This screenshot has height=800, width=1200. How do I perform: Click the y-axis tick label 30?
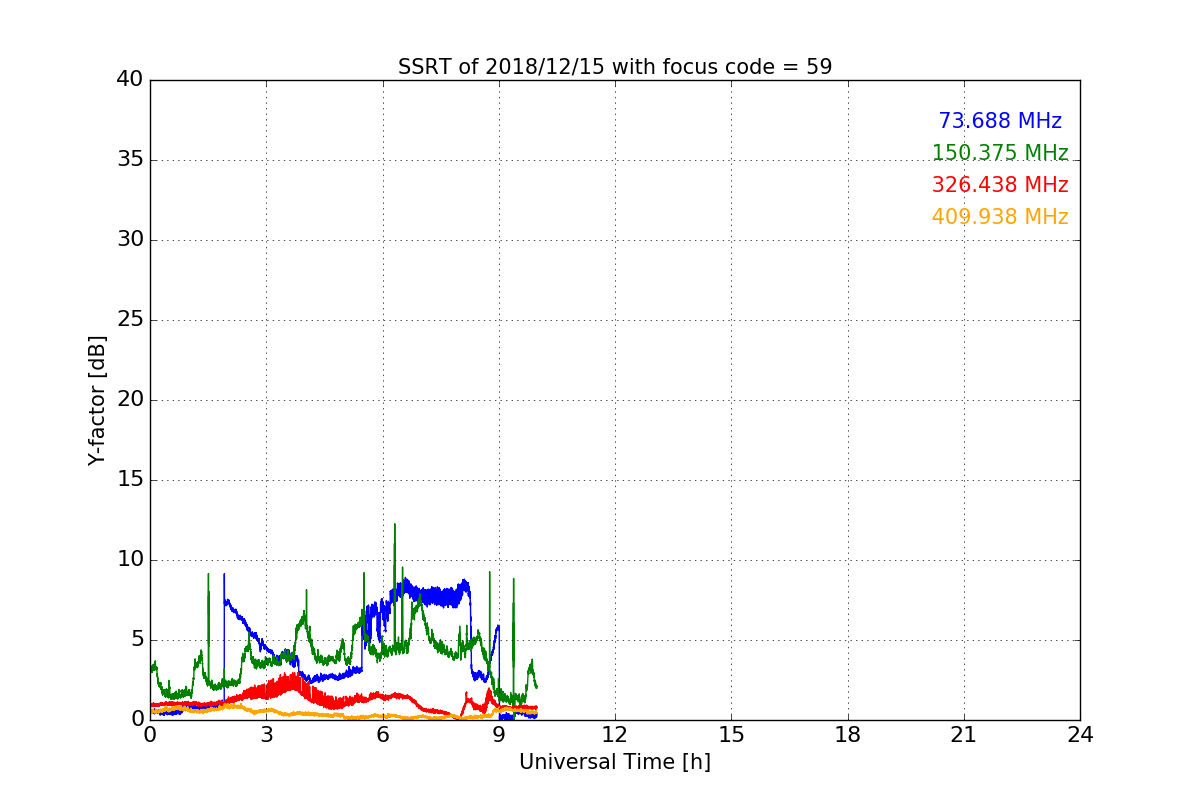[130, 240]
